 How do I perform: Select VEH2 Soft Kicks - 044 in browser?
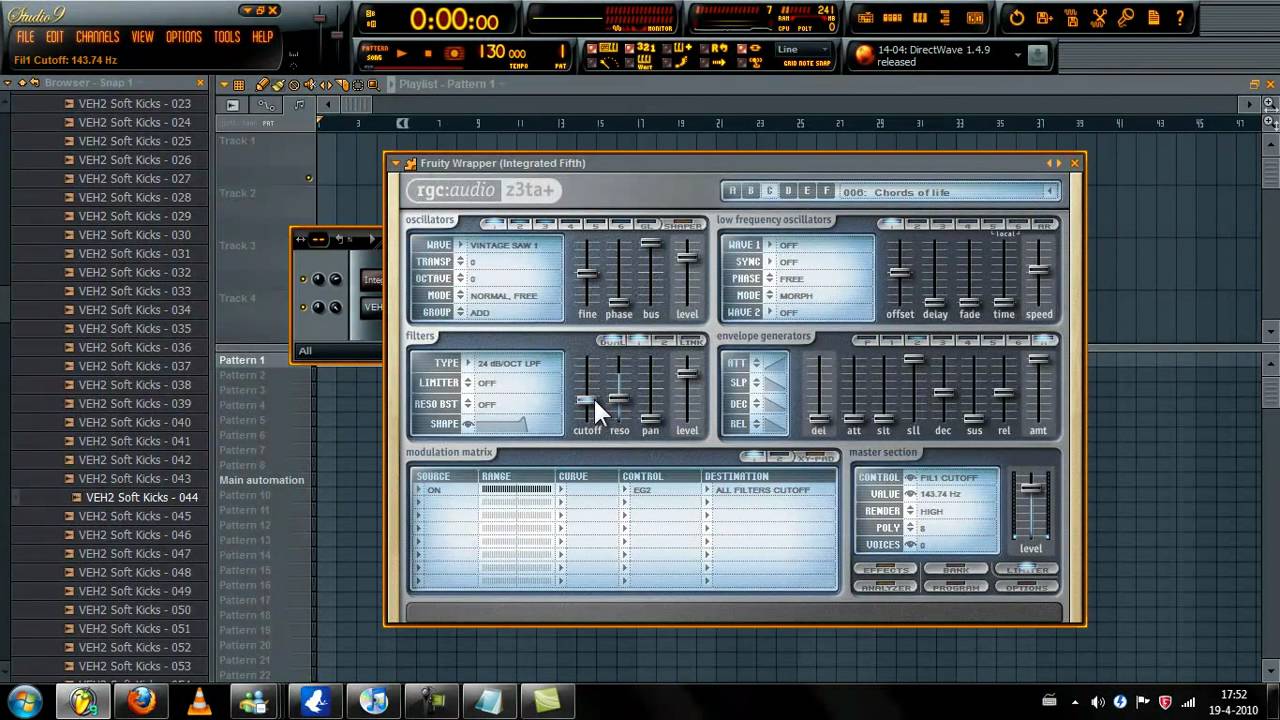tap(142, 497)
